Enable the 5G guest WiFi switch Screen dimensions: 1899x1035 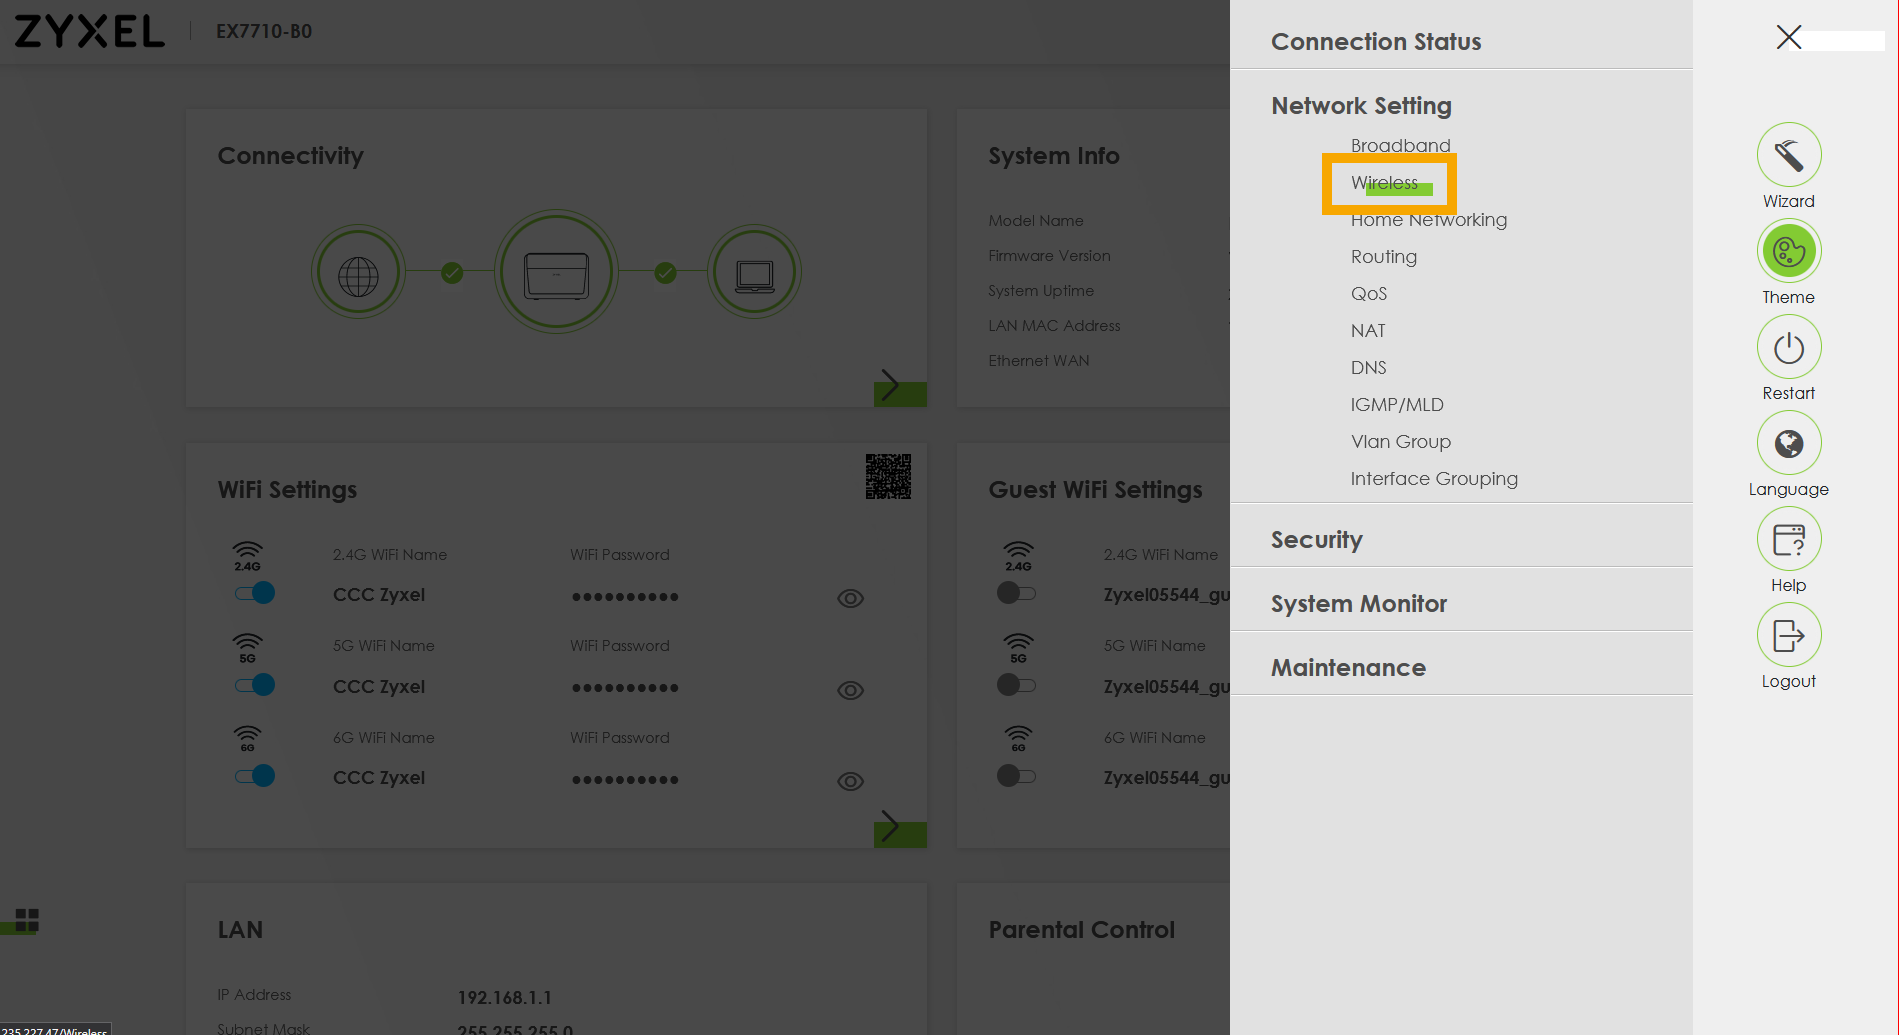[x=1016, y=685]
